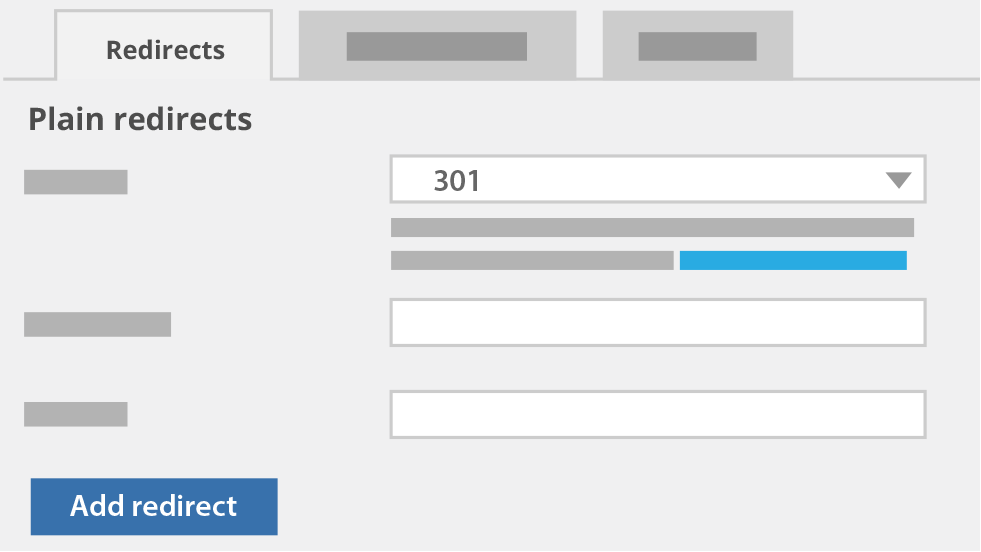Click the grey triangle arrow of the dropdown

pos(898,181)
